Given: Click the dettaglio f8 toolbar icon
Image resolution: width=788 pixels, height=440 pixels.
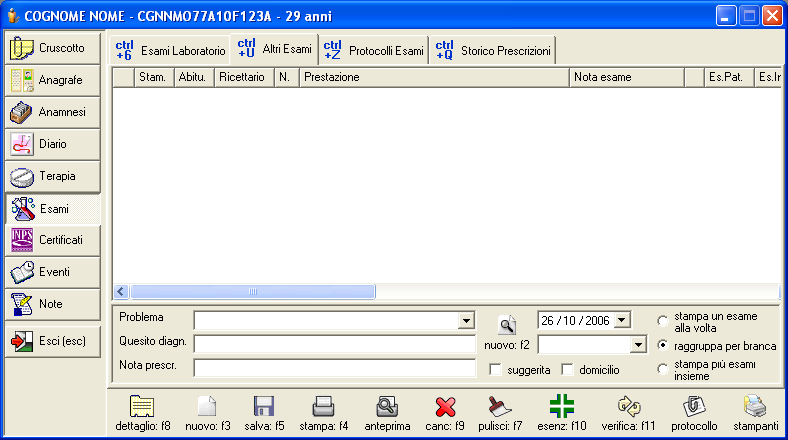Looking at the screenshot, I should (x=144, y=407).
